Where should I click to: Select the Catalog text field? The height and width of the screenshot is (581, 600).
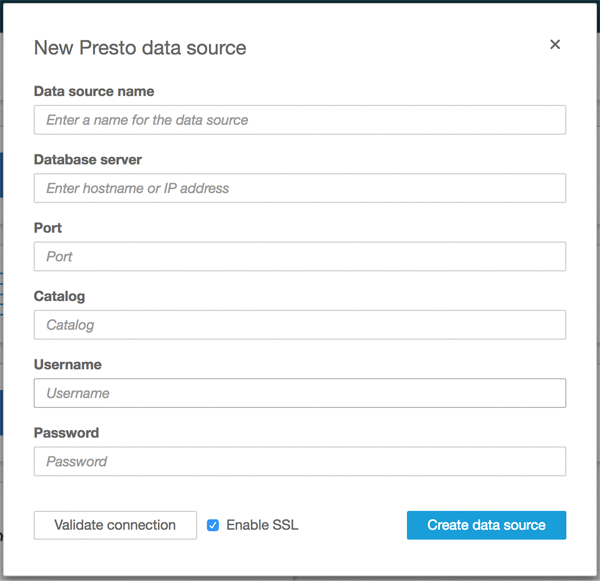coord(300,325)
